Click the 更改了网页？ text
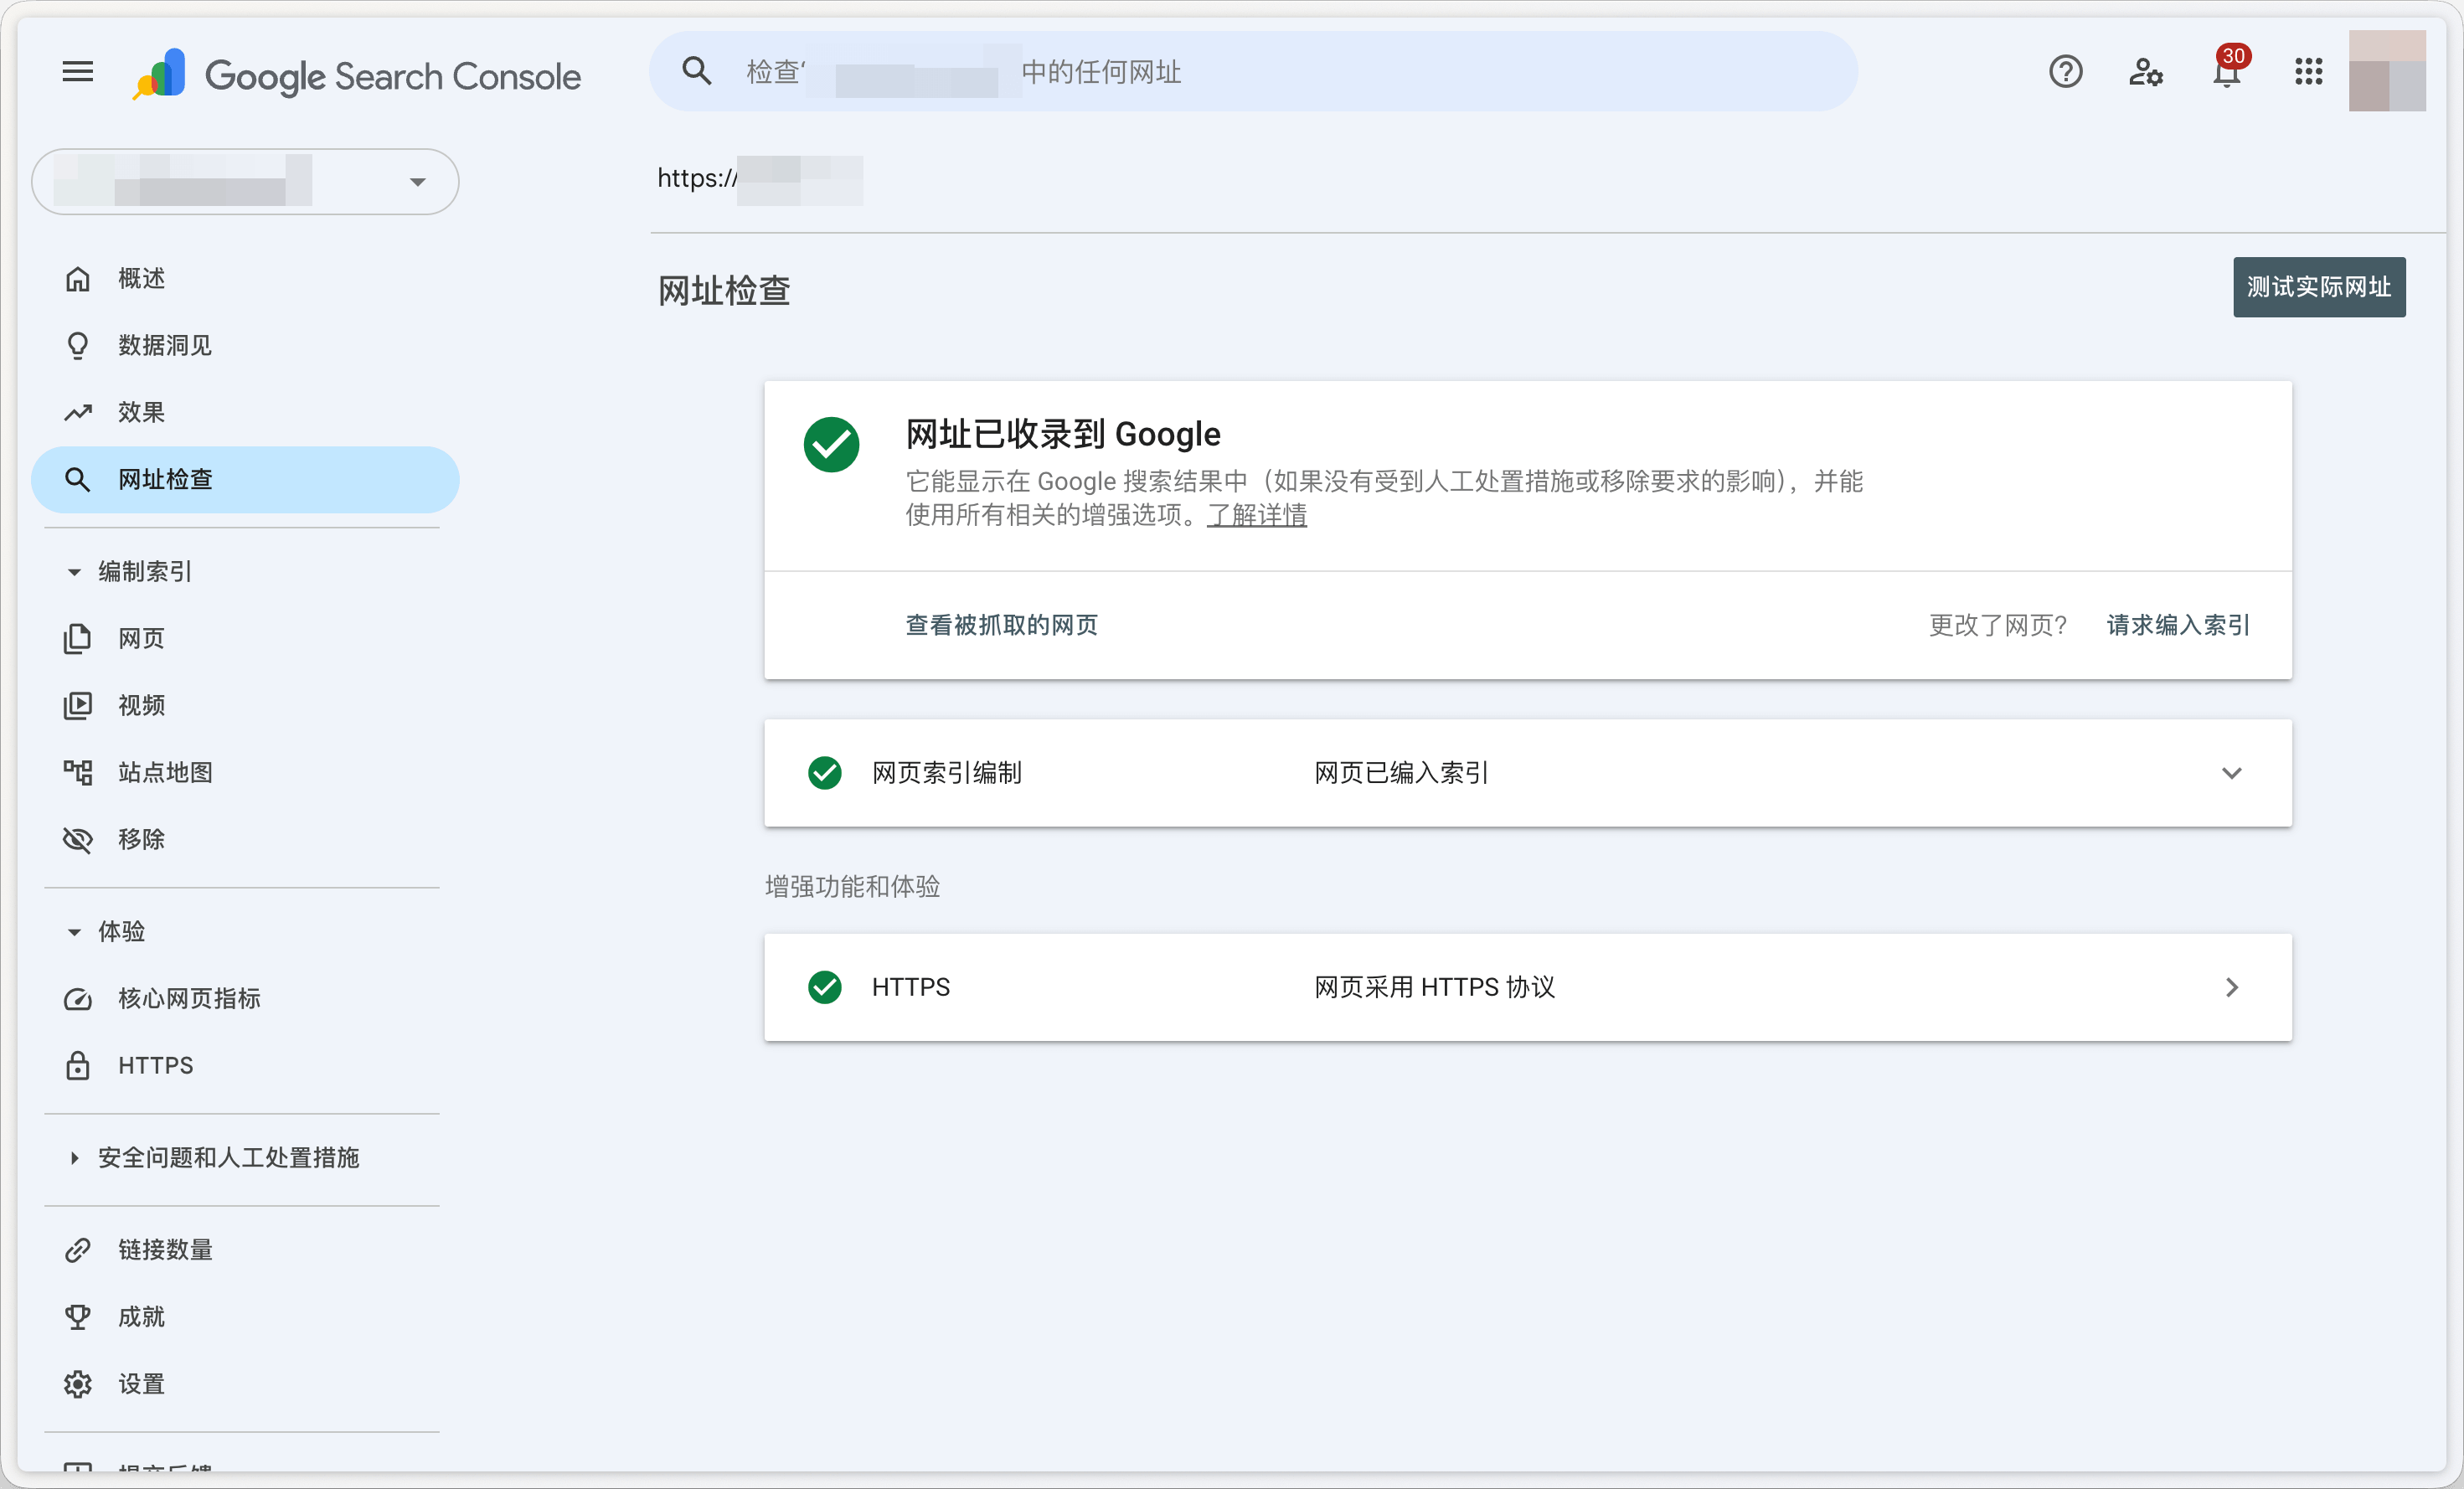Image resolution: width=2464 pixels, height=1489 pixels. pos(1997,625)
